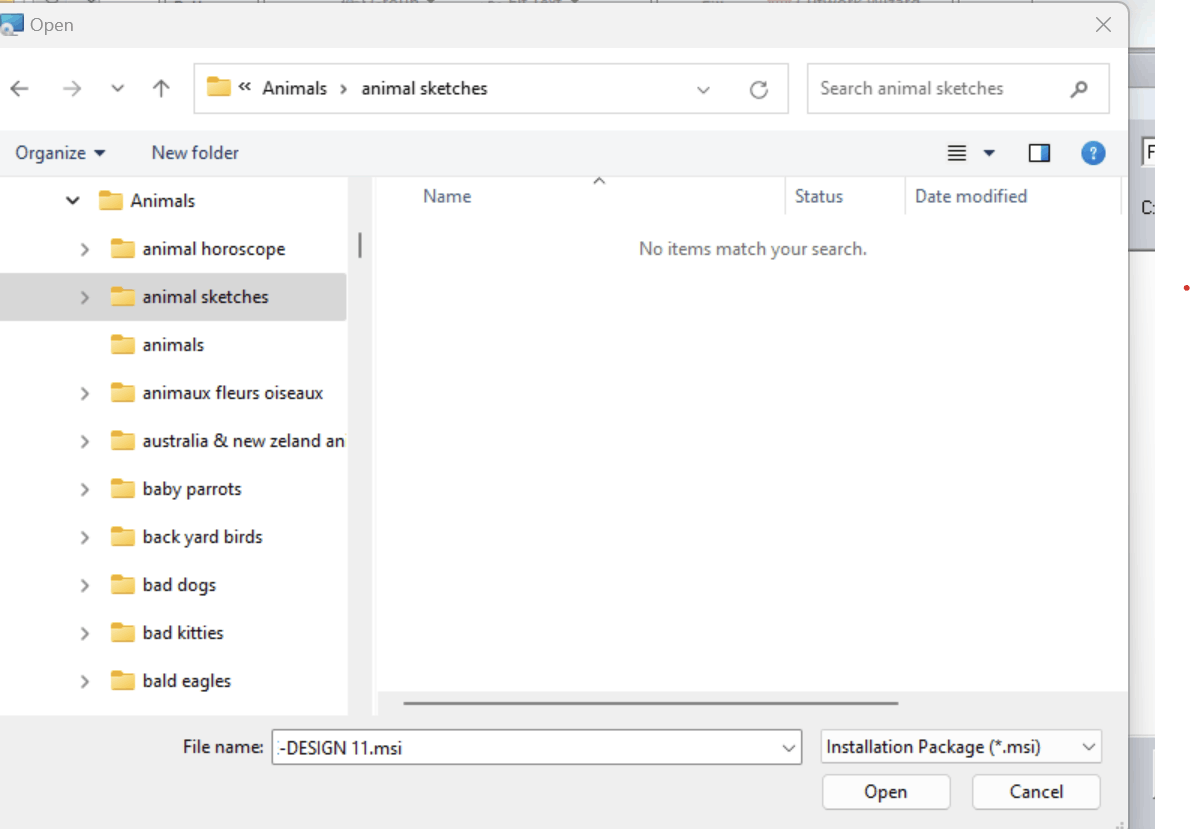Go up one folder level
This screenshot has height=829, width=1191.
tap(160, 89)
